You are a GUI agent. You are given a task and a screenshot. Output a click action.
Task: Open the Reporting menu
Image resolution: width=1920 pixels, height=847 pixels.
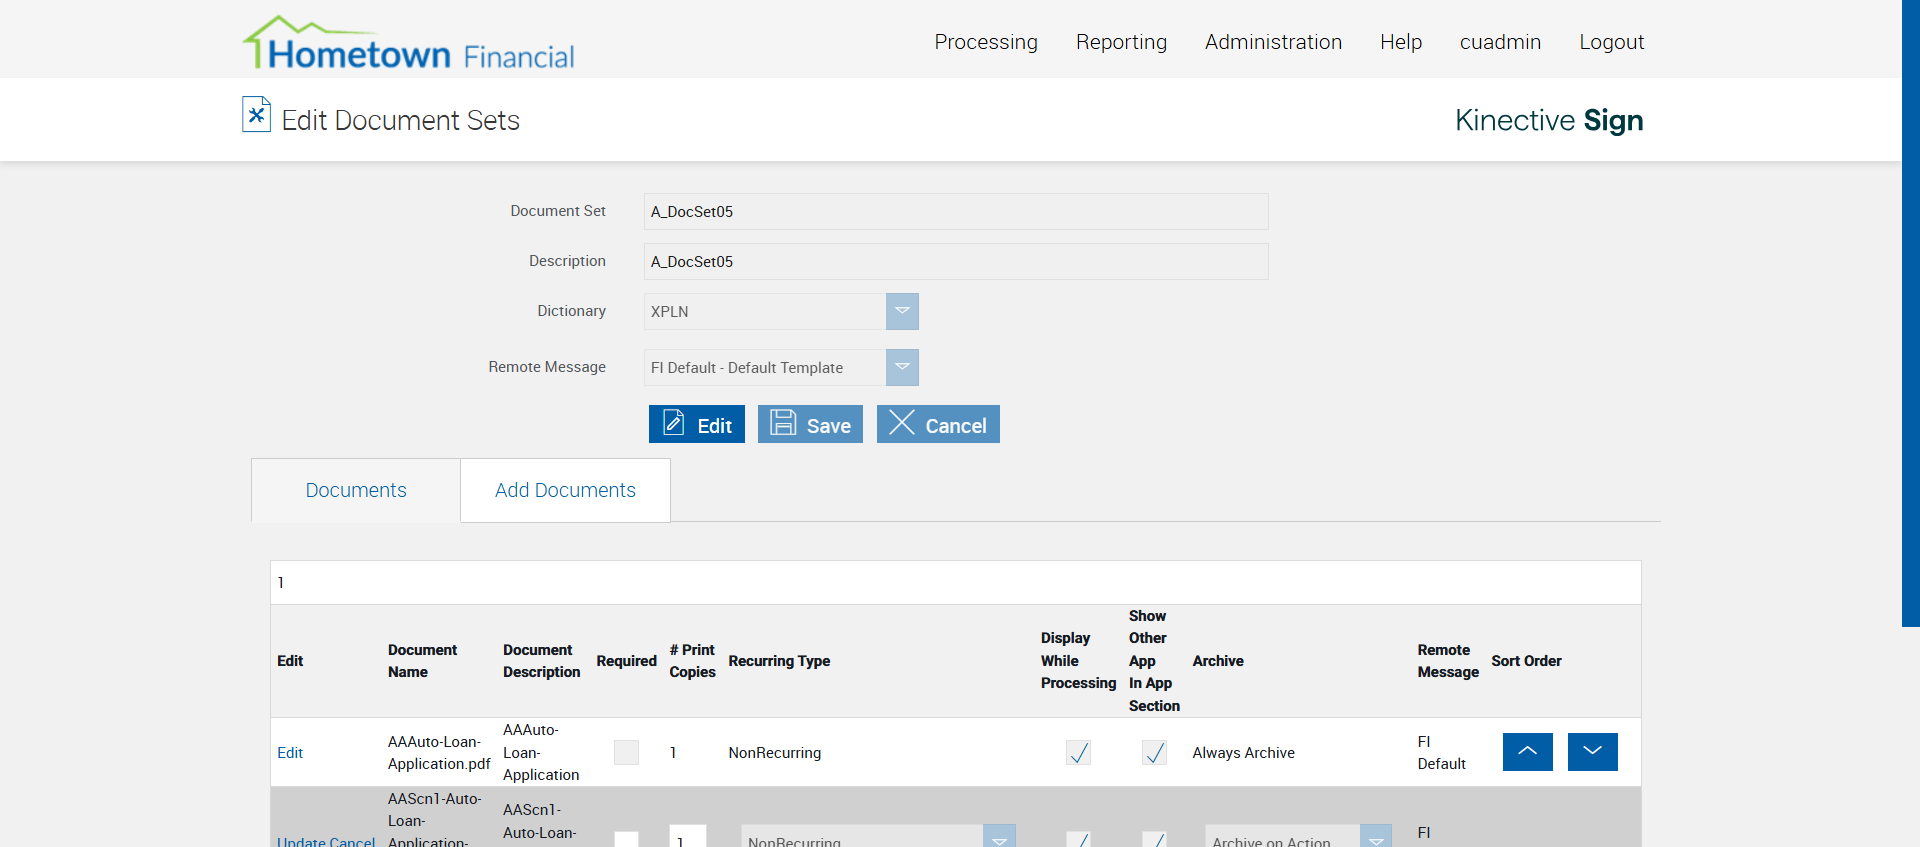coord(1121,42)
